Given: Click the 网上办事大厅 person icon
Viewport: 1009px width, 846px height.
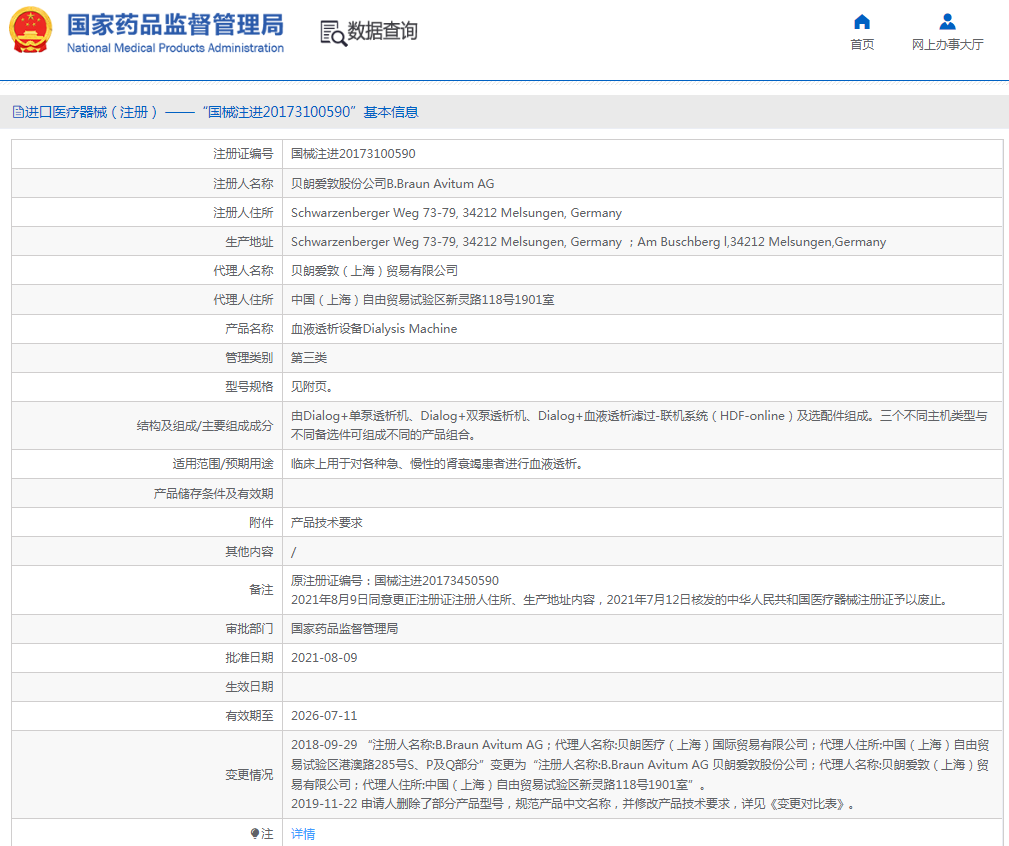Looking at the screenshot, I should 947,22.
